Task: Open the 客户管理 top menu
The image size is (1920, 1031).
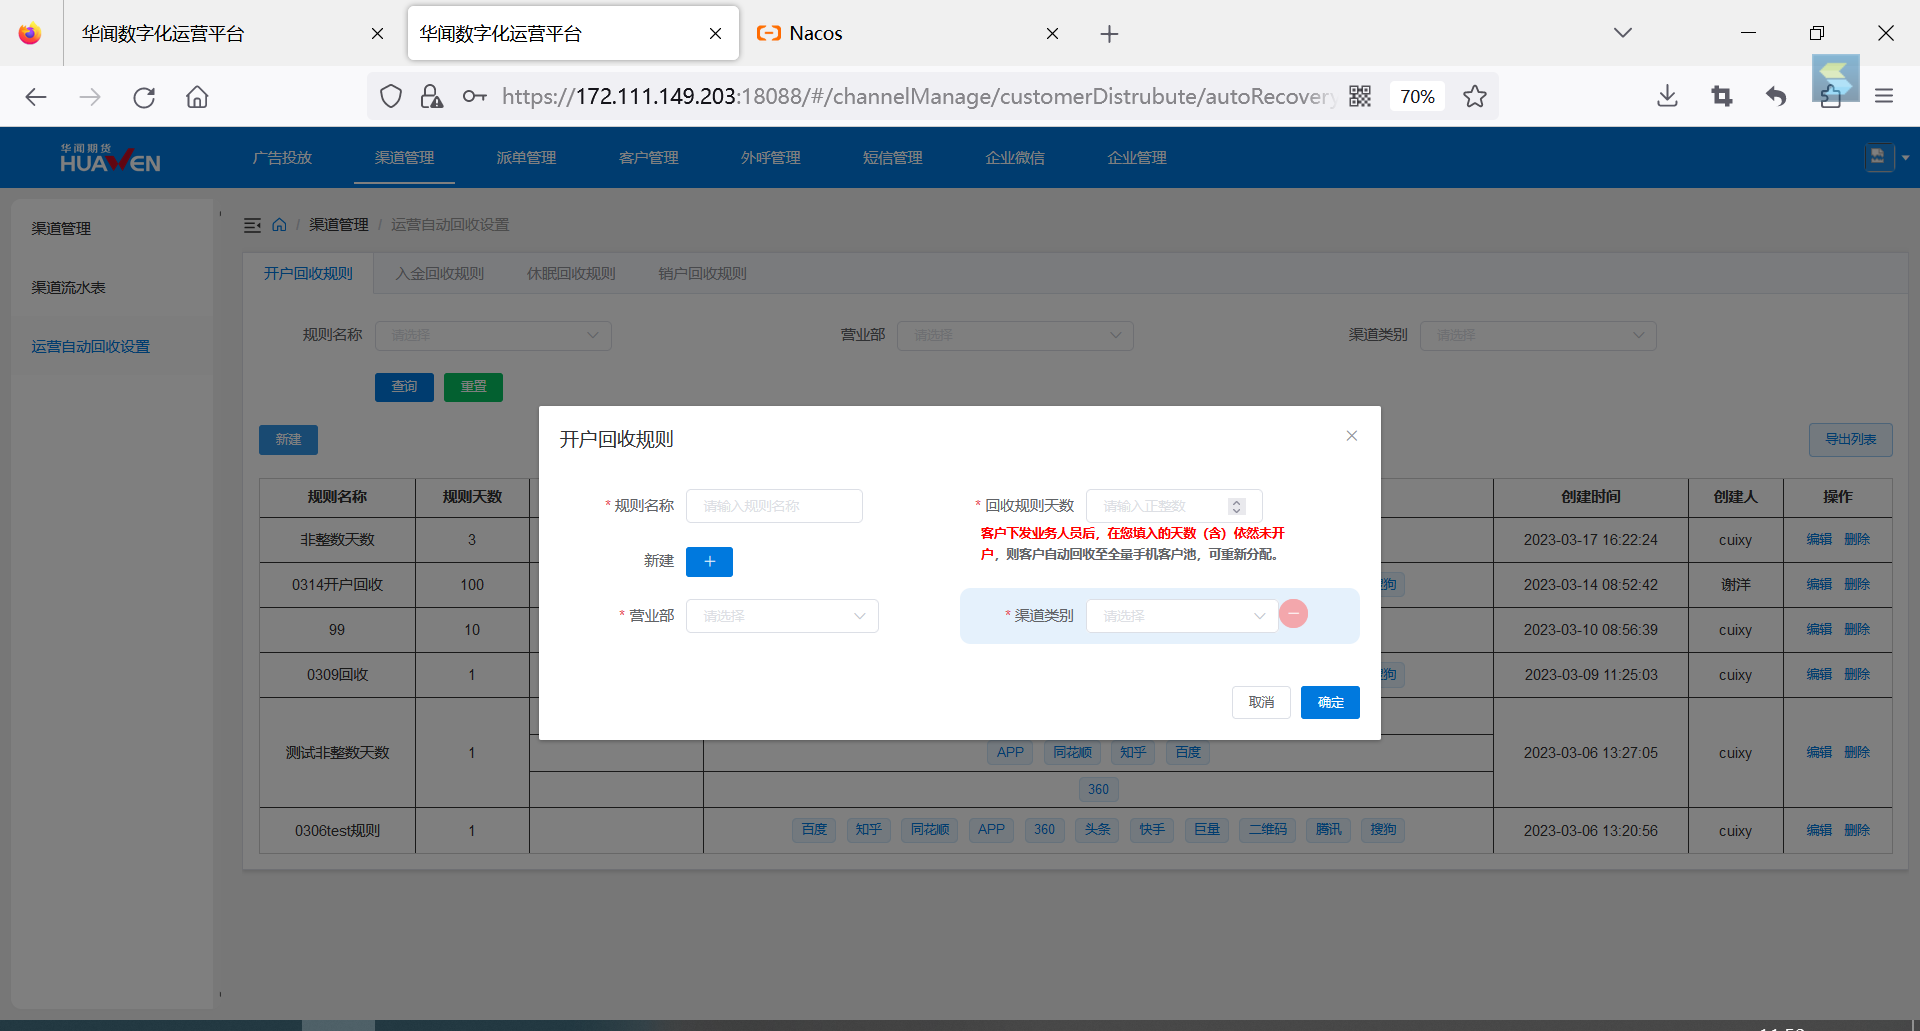Action: tap(648, 158)
